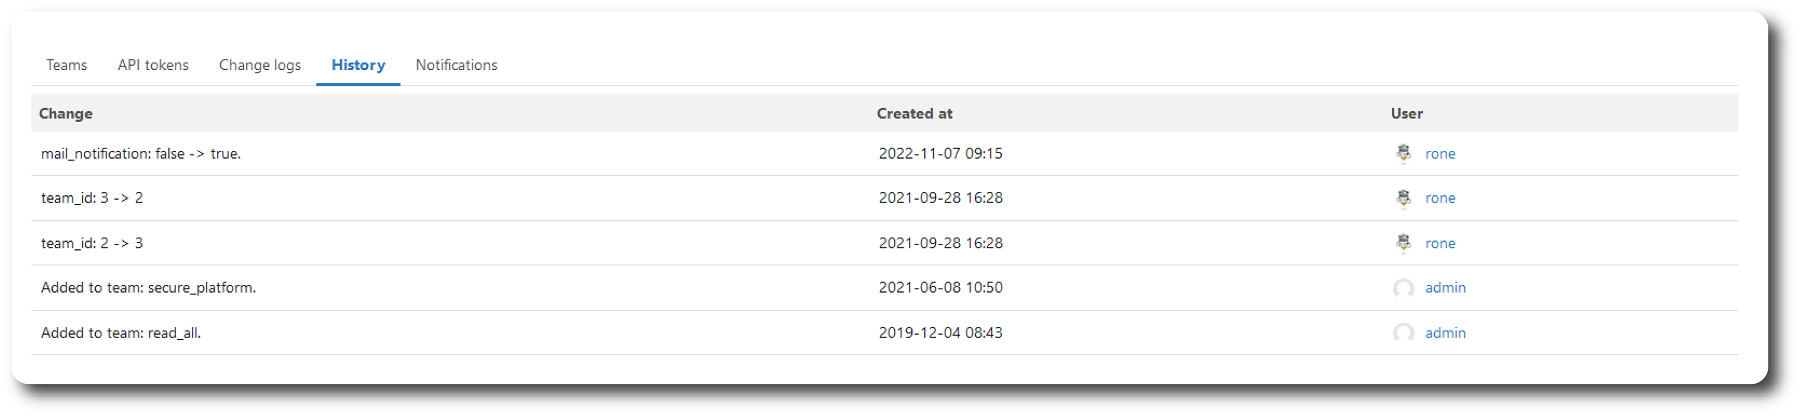Go to the Notifications tab
The height and width of the screenshot is (416, 1800).
456,65
